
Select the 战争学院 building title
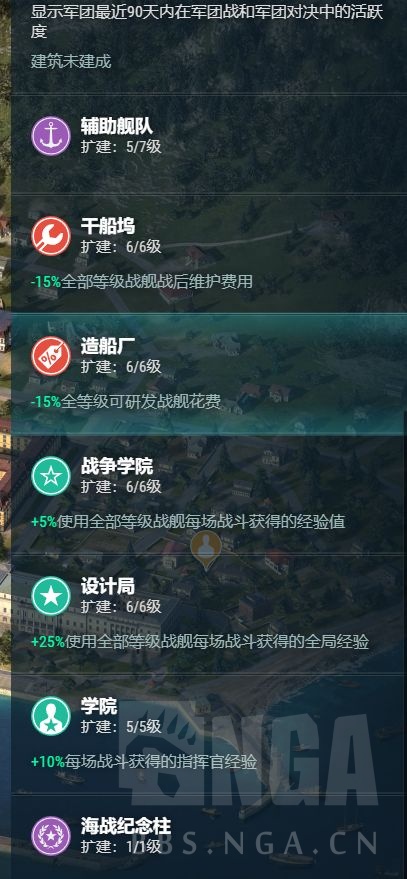click(x=117, y=466)
